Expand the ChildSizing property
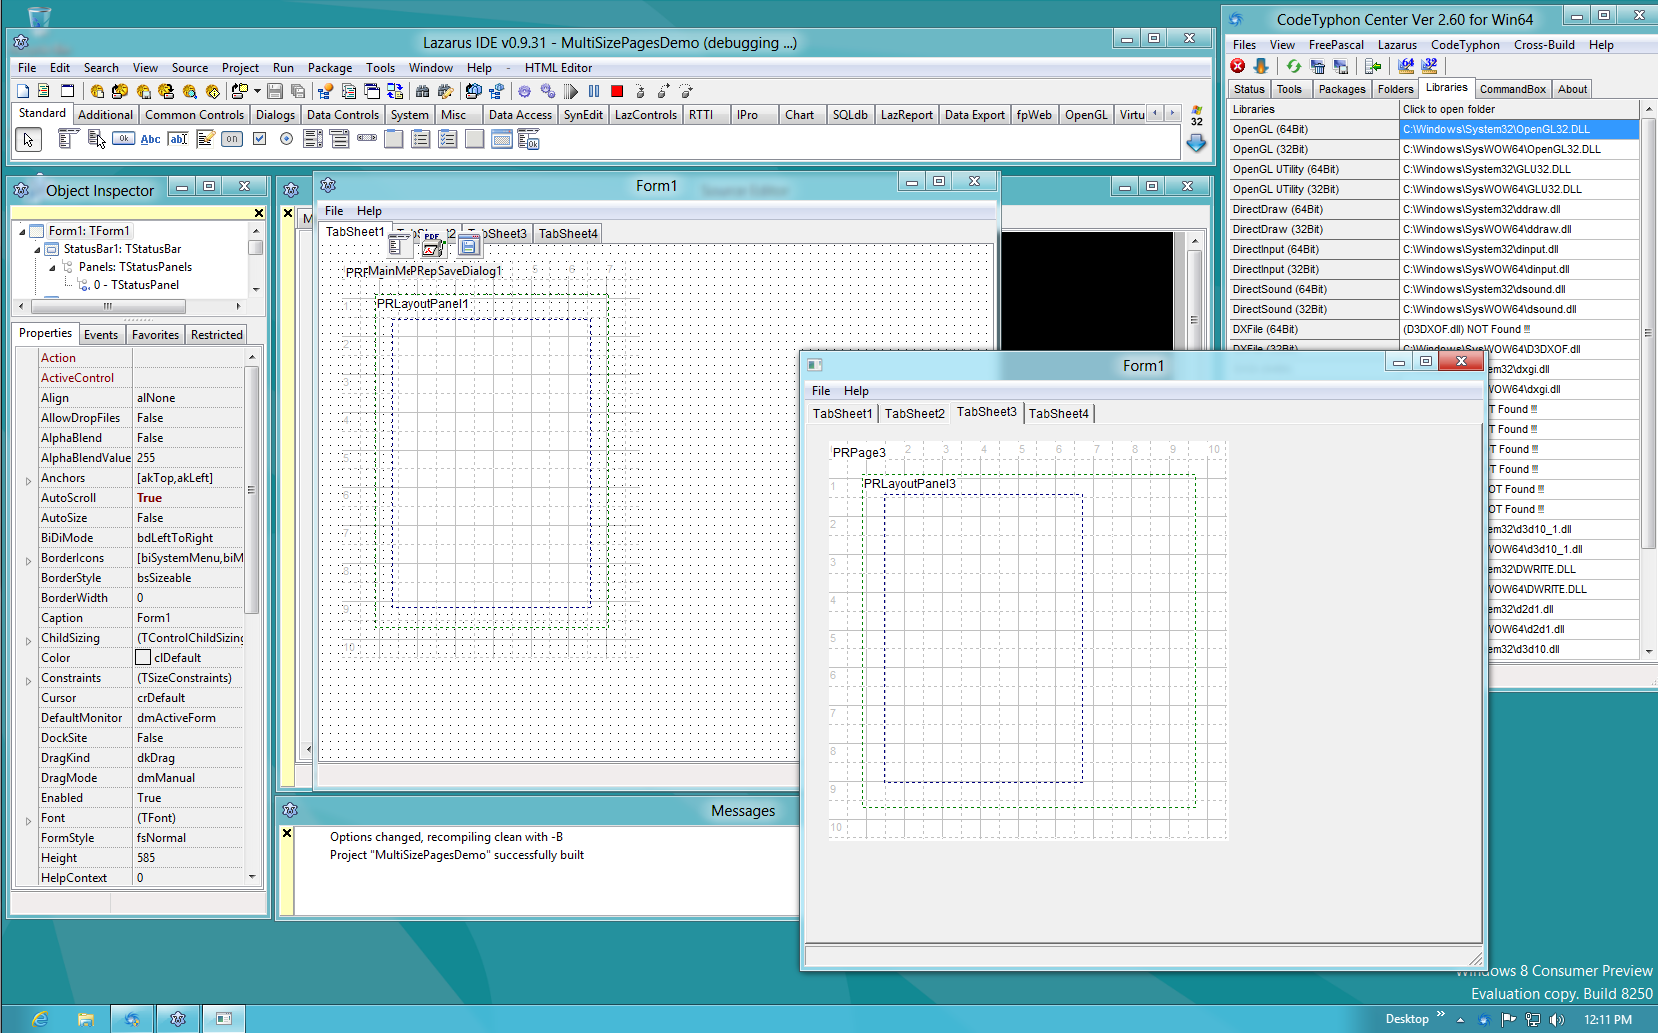The width and height of the screenshot is (1658, 1033). click(x=28, y=640)
